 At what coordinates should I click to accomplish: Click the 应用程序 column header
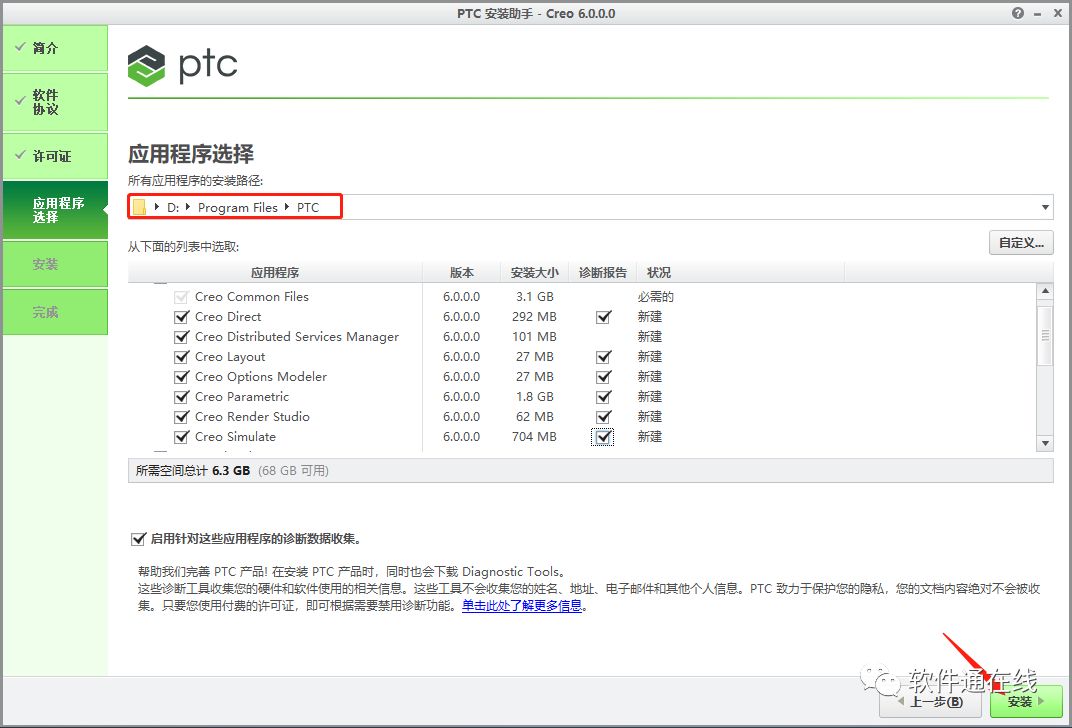275,273
